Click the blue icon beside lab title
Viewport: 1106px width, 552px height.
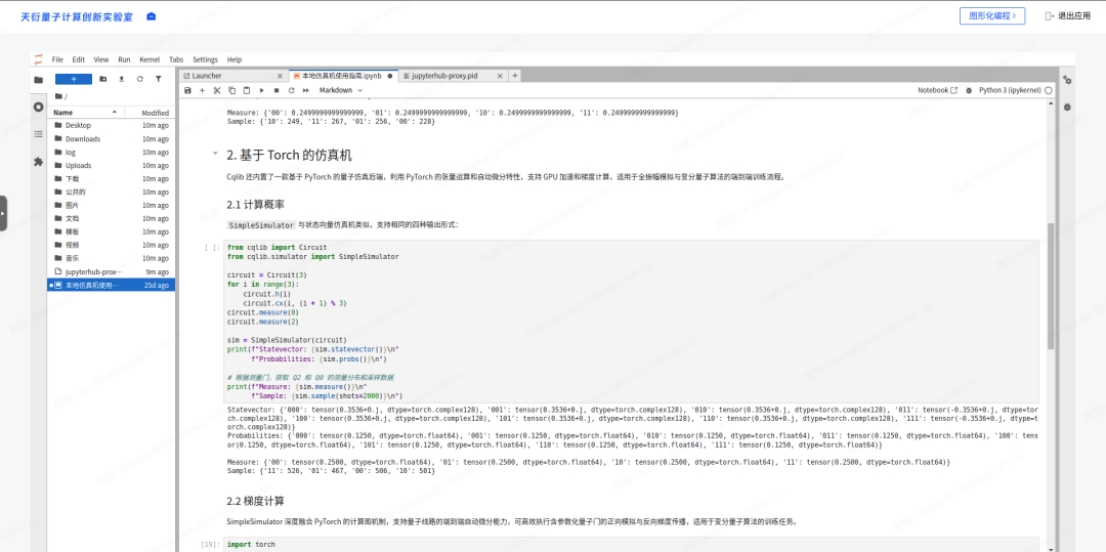point(151,16)
